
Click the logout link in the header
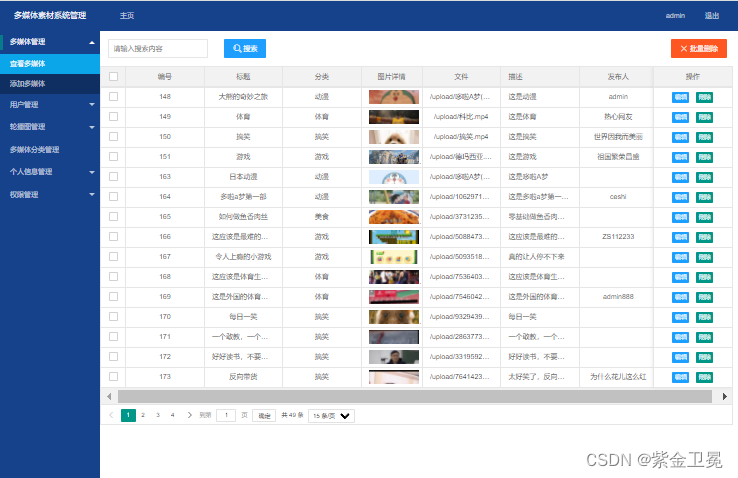(712, 16)
